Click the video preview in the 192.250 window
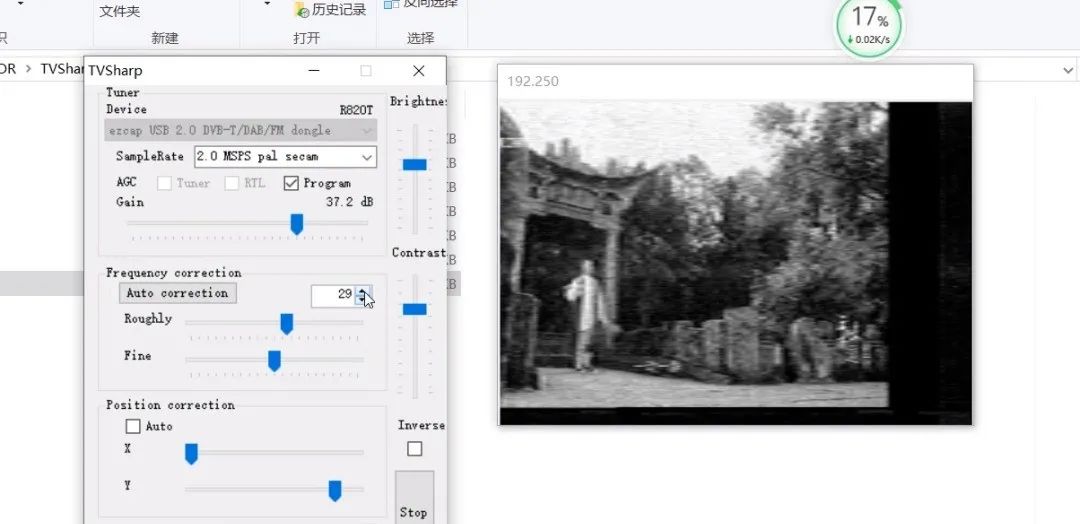 pyautogui.click(x=735, y=263)
